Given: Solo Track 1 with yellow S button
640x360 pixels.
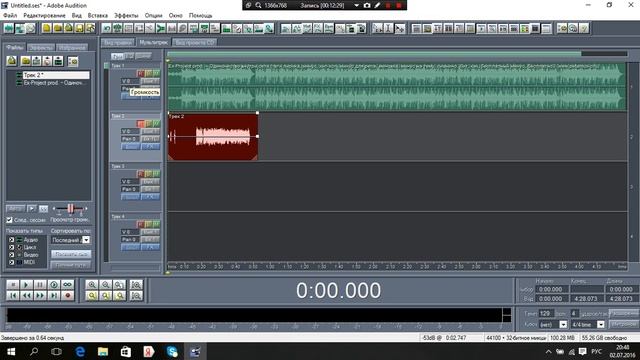Looking at the screenshot, I should 149,73.
